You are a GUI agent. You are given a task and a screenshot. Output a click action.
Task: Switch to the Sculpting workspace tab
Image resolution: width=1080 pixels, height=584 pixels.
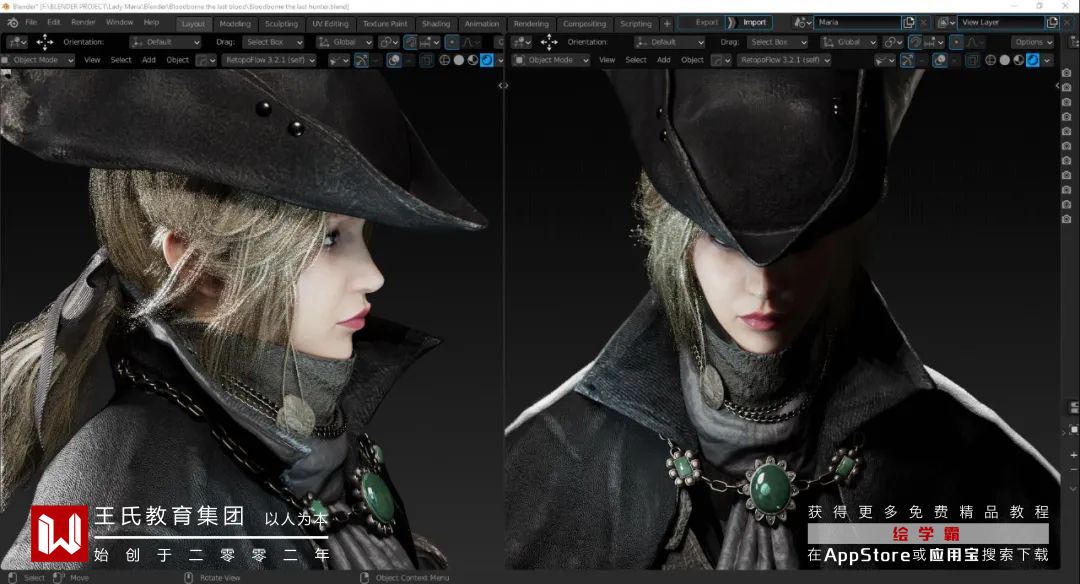click(x=281, y=23)
